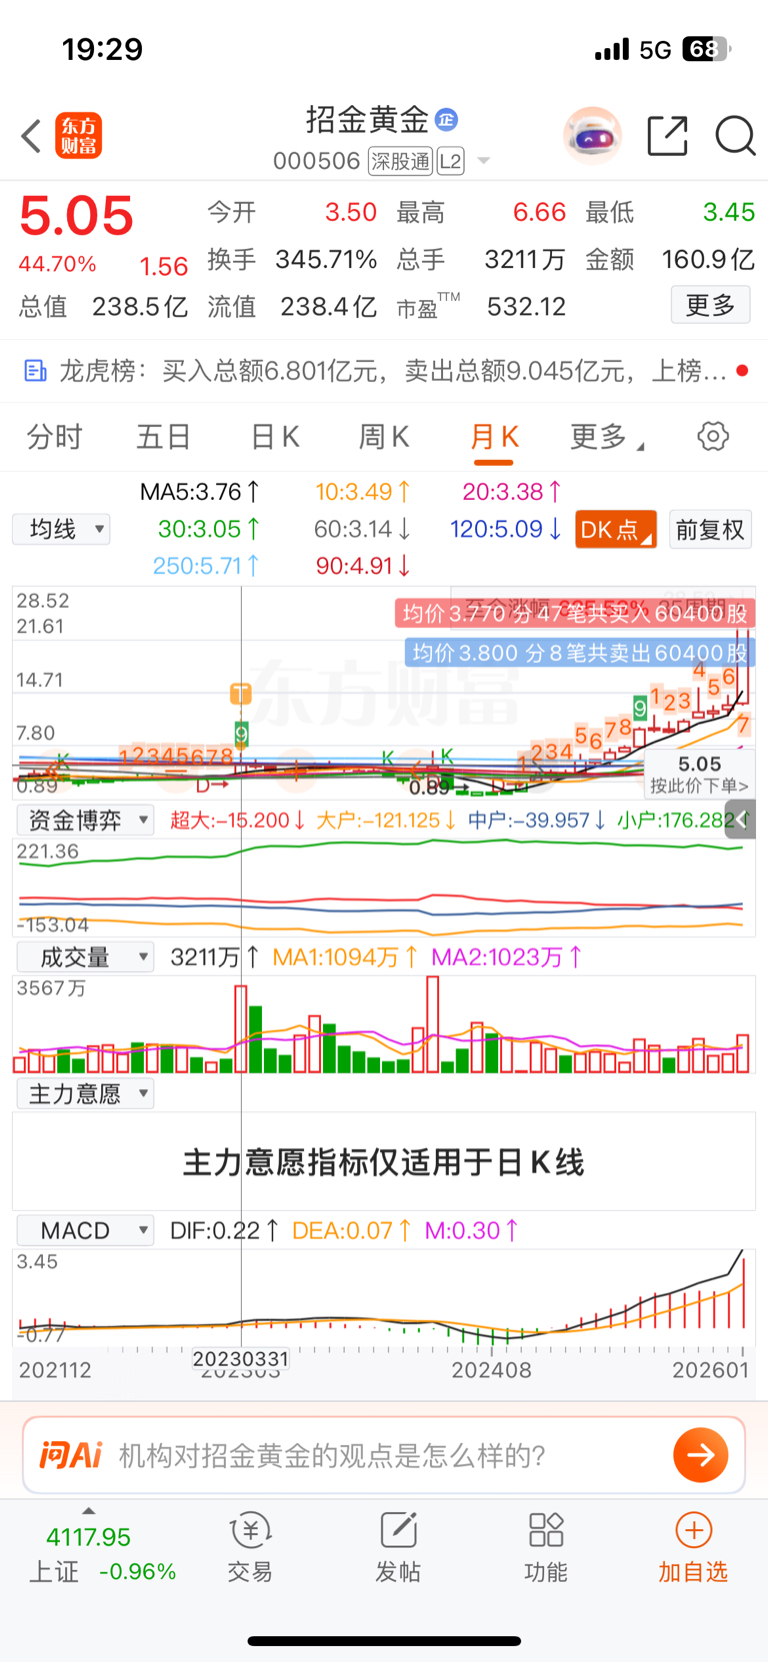Tap the DIF:0.22 MACD value
This screenshot has width=768, height=1663.
[x=225, y=1230]
